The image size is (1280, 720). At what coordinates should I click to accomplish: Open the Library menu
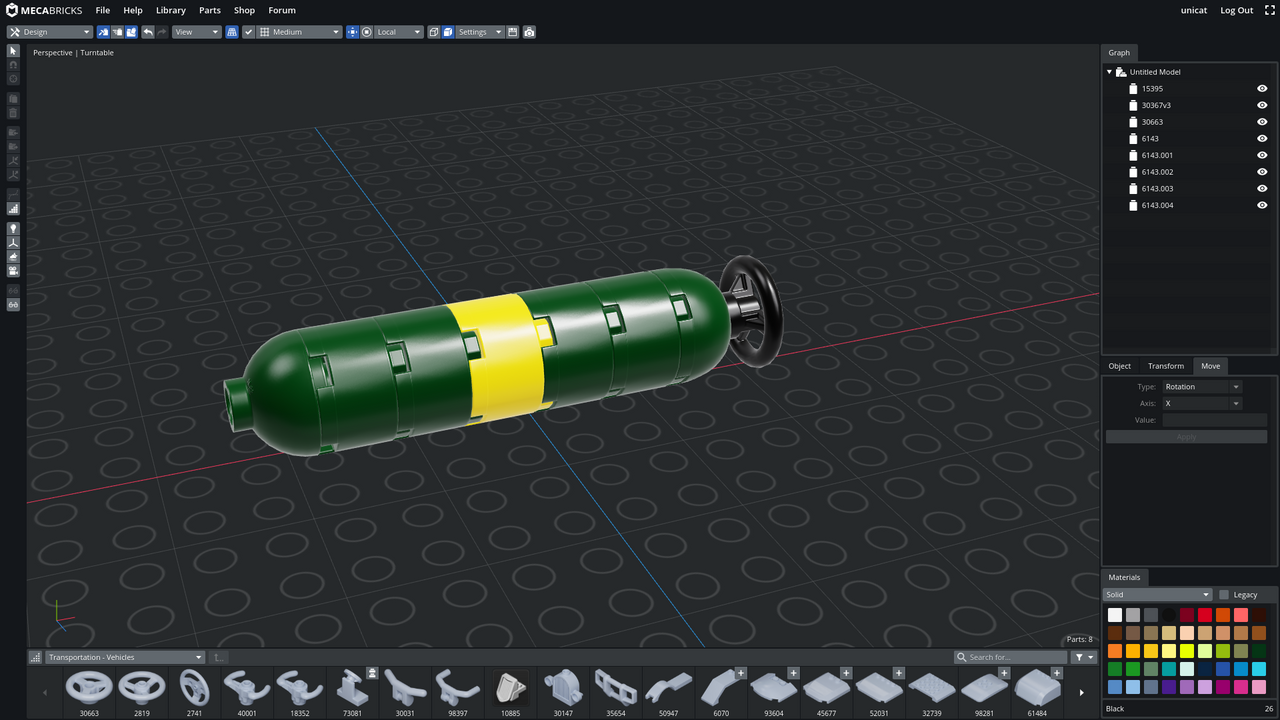(171, 10)
